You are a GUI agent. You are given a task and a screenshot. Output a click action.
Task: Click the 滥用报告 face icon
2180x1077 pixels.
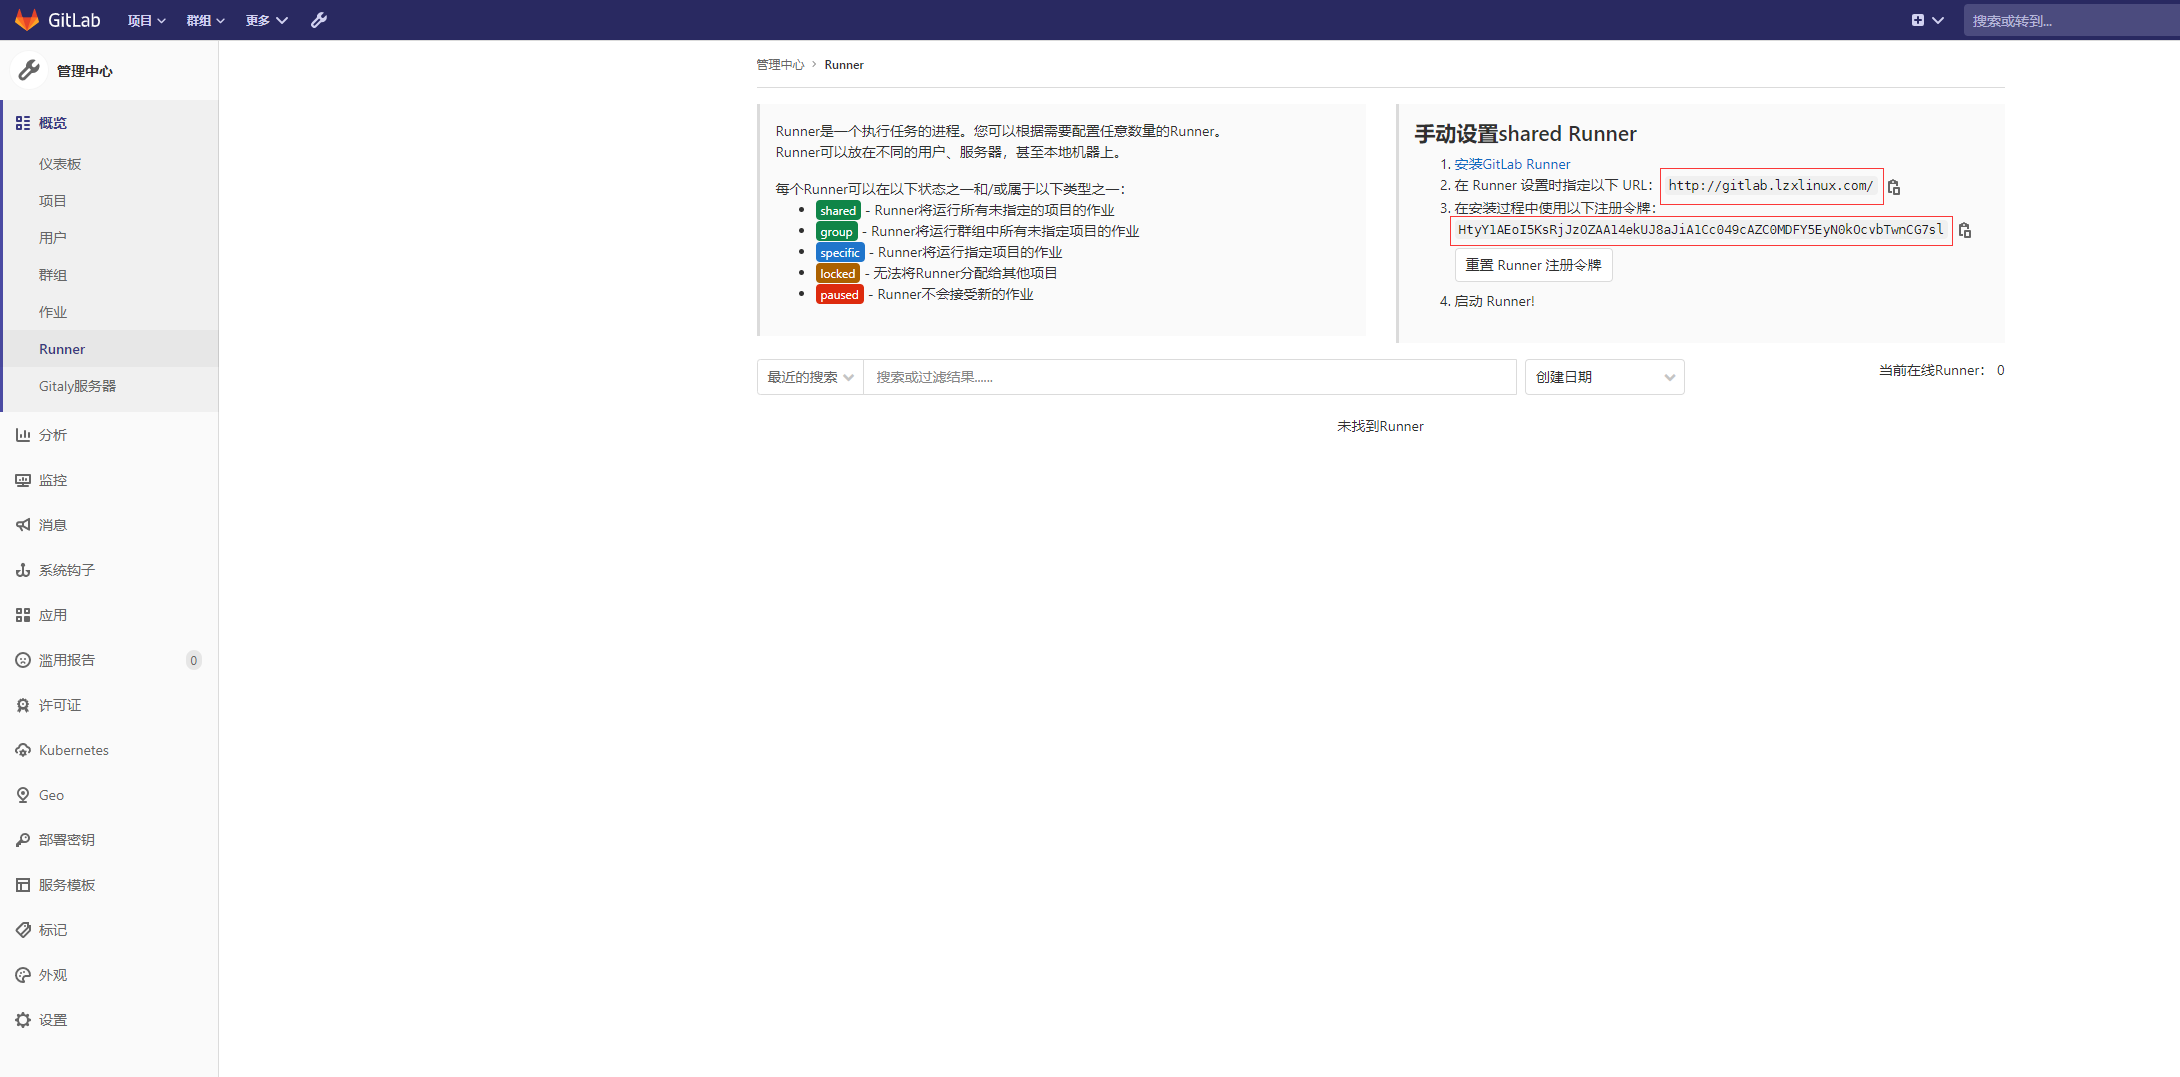[x=23, y=660]
